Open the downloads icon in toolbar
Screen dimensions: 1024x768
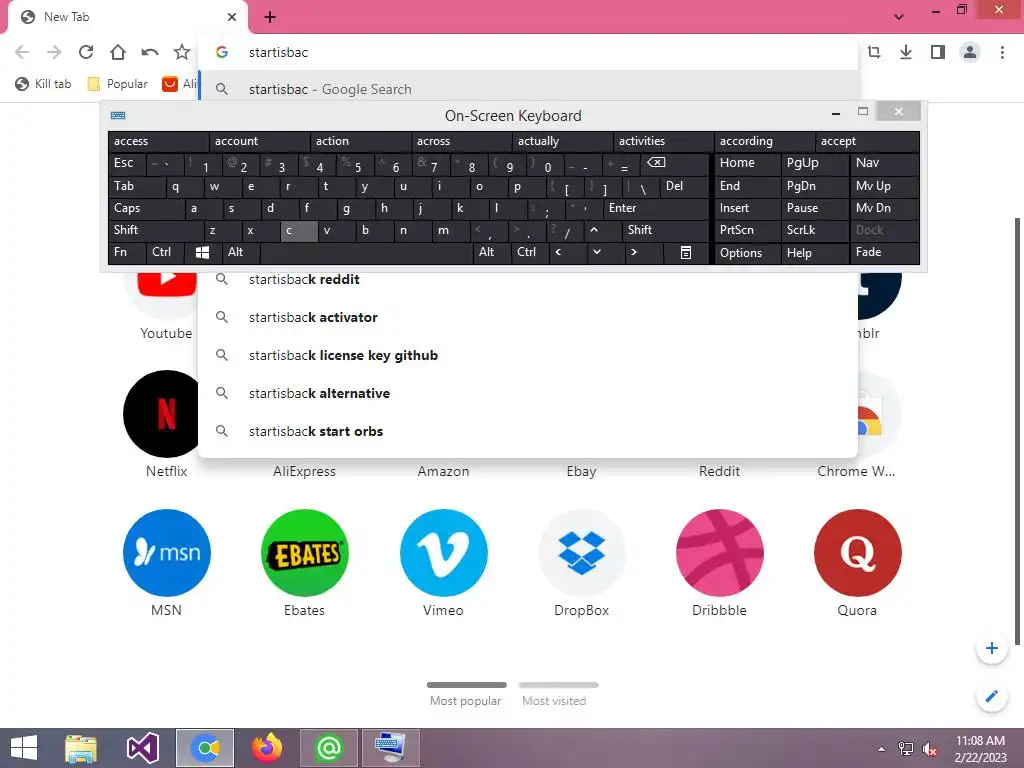[x=906, y=52]
